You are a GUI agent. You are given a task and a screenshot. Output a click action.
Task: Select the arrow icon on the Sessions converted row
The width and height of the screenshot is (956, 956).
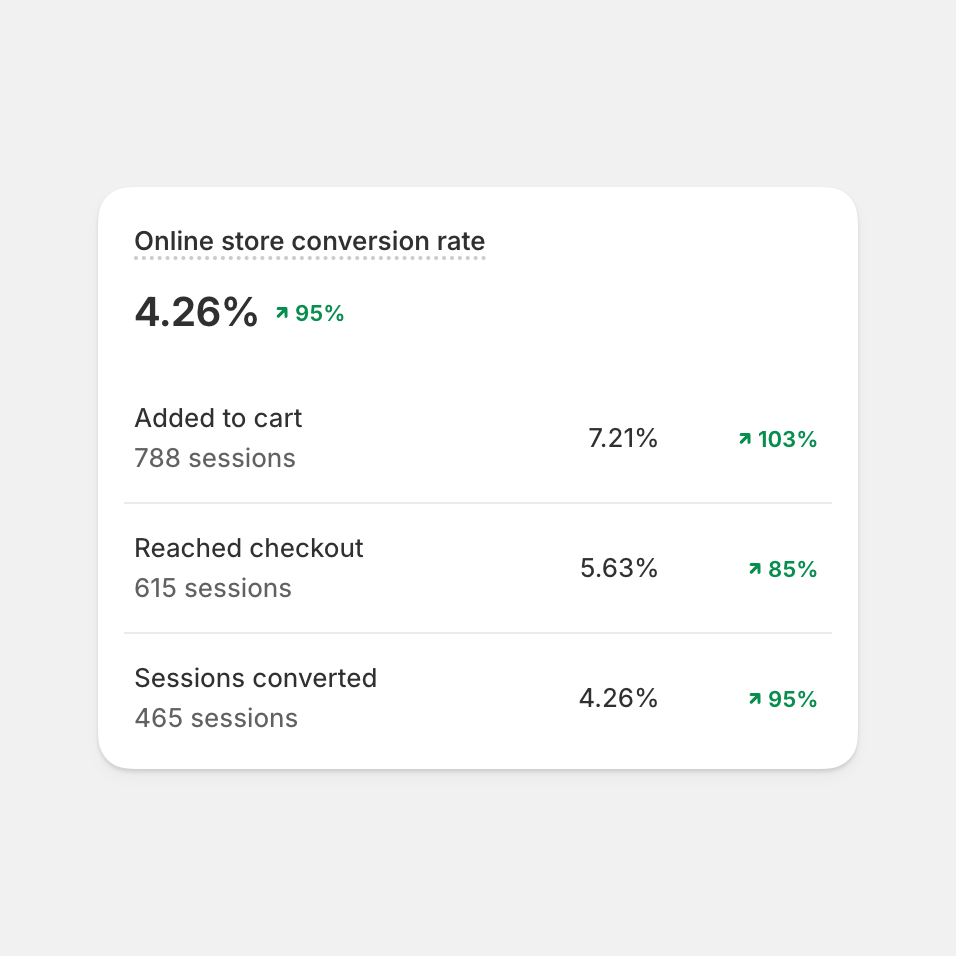click(753, 699)
